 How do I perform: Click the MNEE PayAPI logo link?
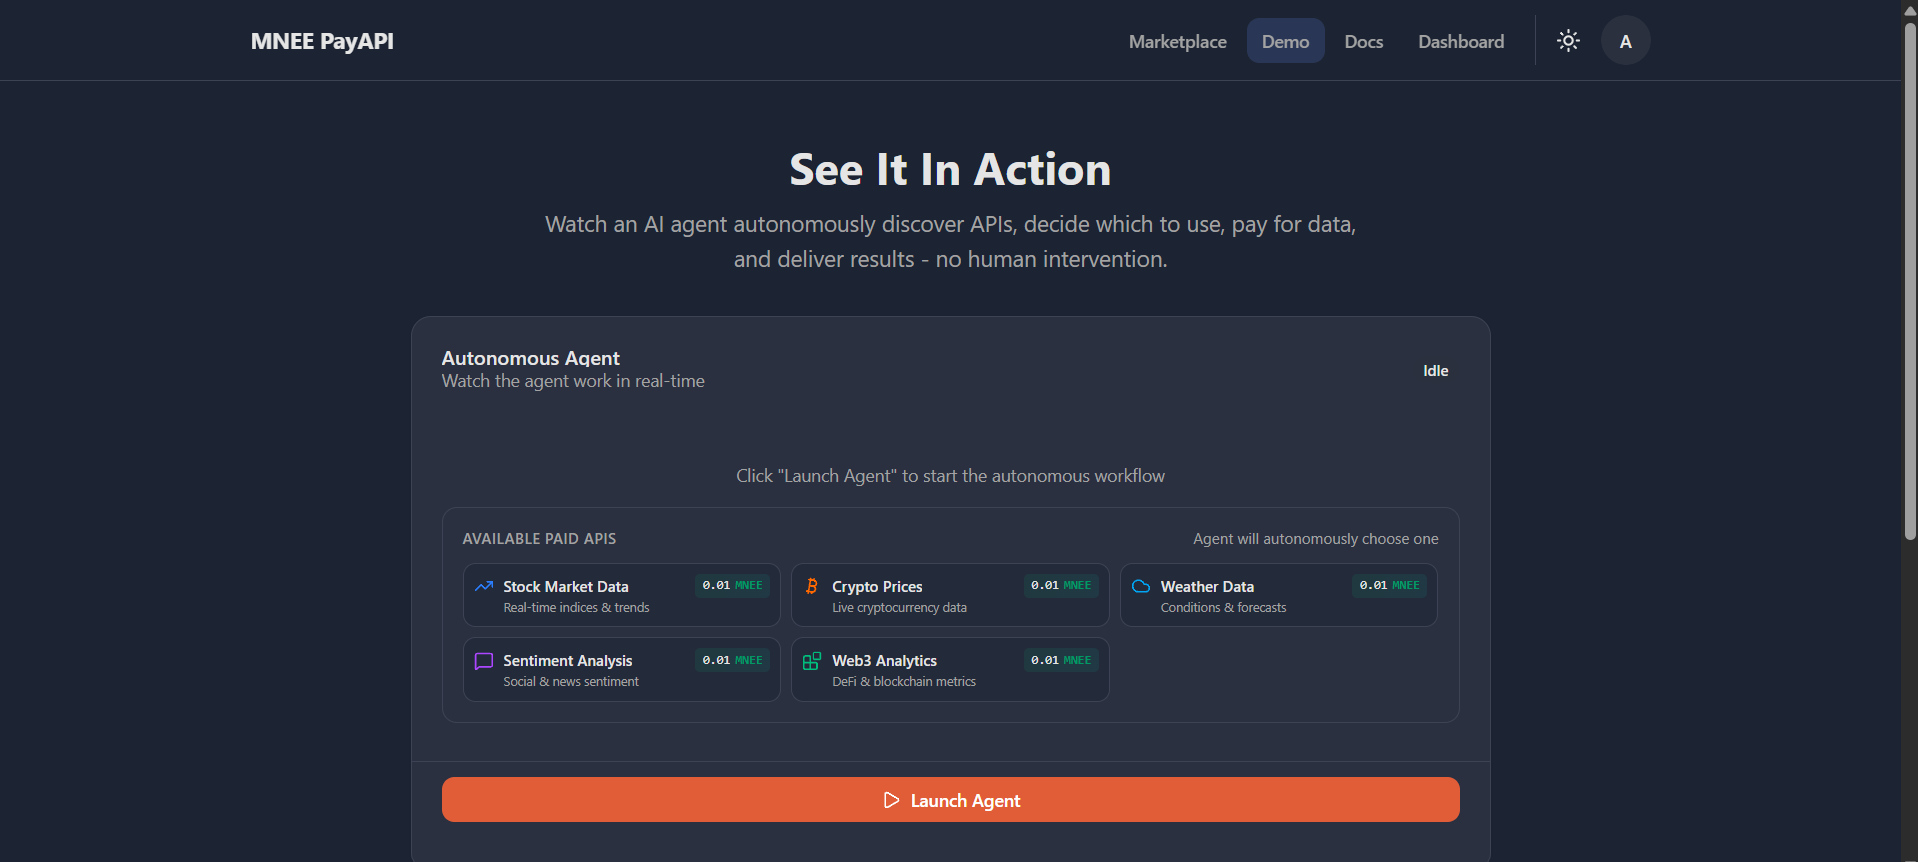tap(322, 41)
